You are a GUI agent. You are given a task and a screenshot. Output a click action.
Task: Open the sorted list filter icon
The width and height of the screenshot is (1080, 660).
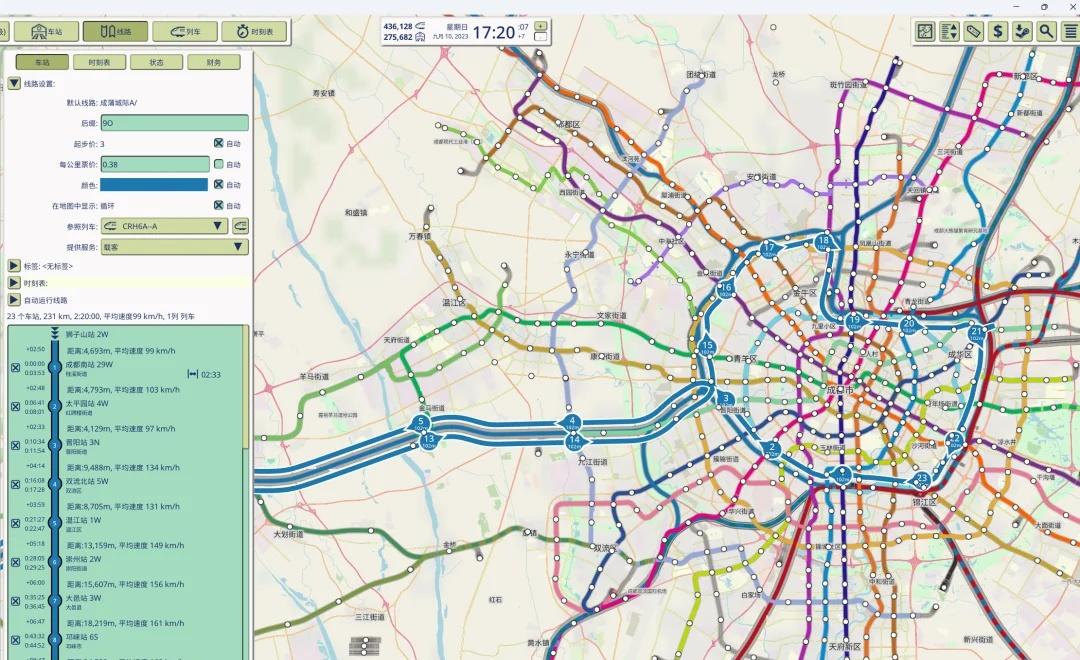(x=949, y=31)
